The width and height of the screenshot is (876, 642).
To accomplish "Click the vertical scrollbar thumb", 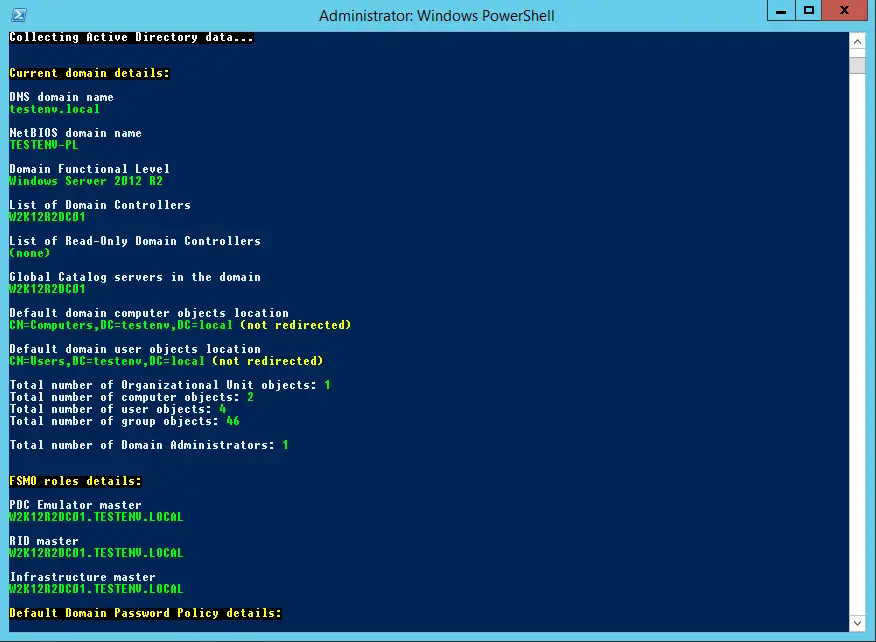I will tap(857, 65).
